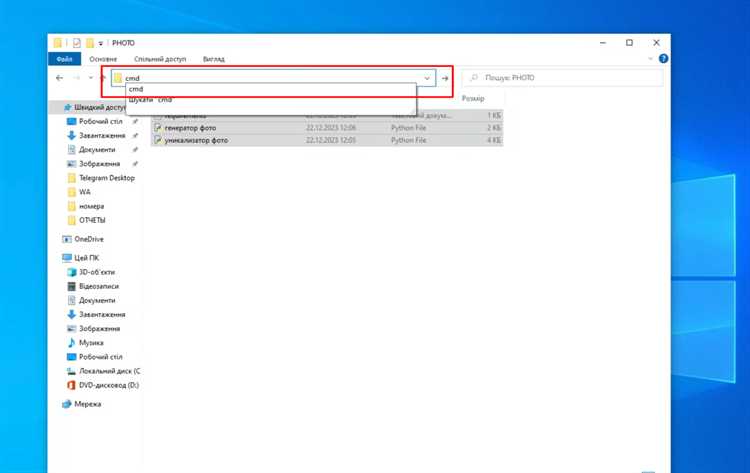Screen dimensions: 750x473
Task: Open the WA folder in sidebar
Action: 84,192
